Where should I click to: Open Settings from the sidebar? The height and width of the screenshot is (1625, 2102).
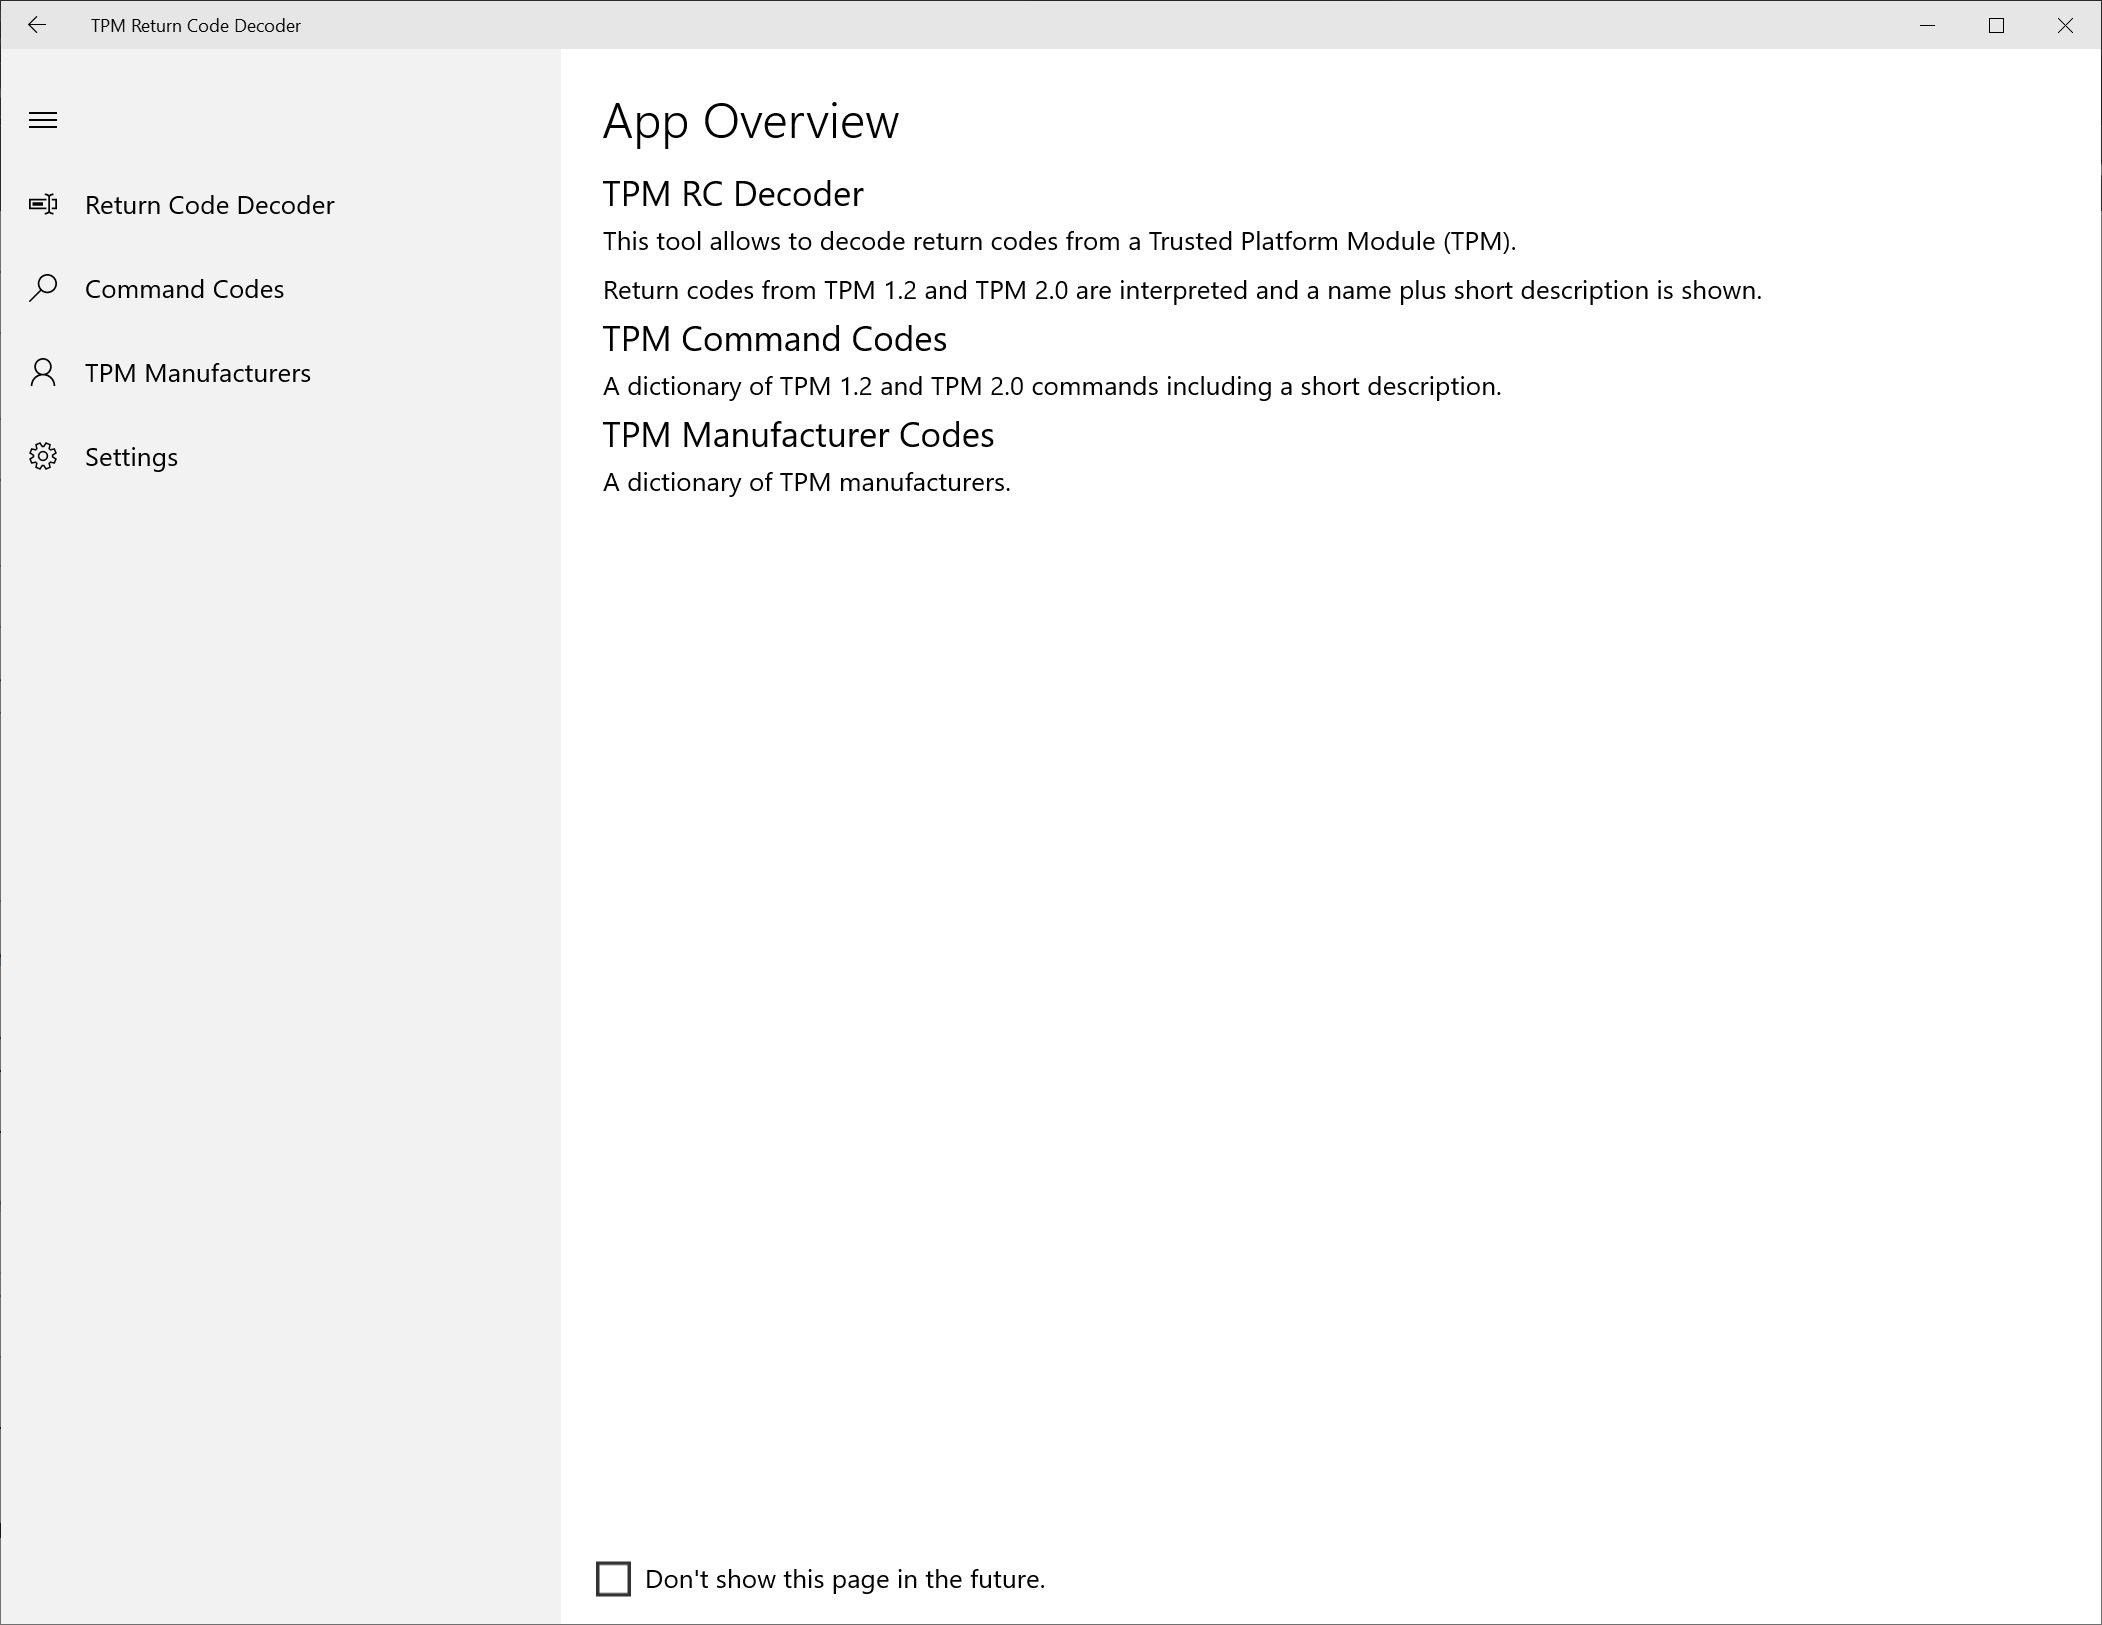click(x=131, y=457)
